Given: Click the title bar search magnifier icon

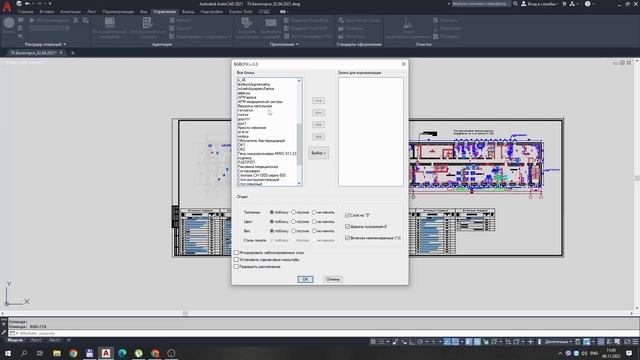Looking at the screenshot, I should pos(515,4).
